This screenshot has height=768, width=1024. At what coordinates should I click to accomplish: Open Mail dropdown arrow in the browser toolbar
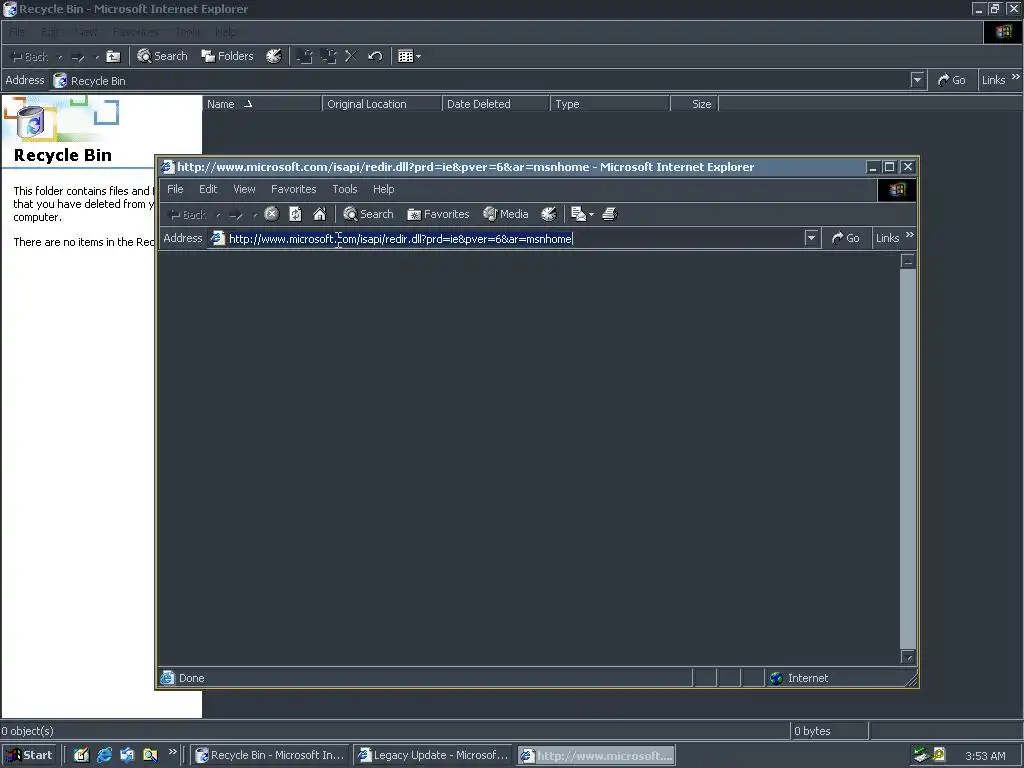coord(591,214)
